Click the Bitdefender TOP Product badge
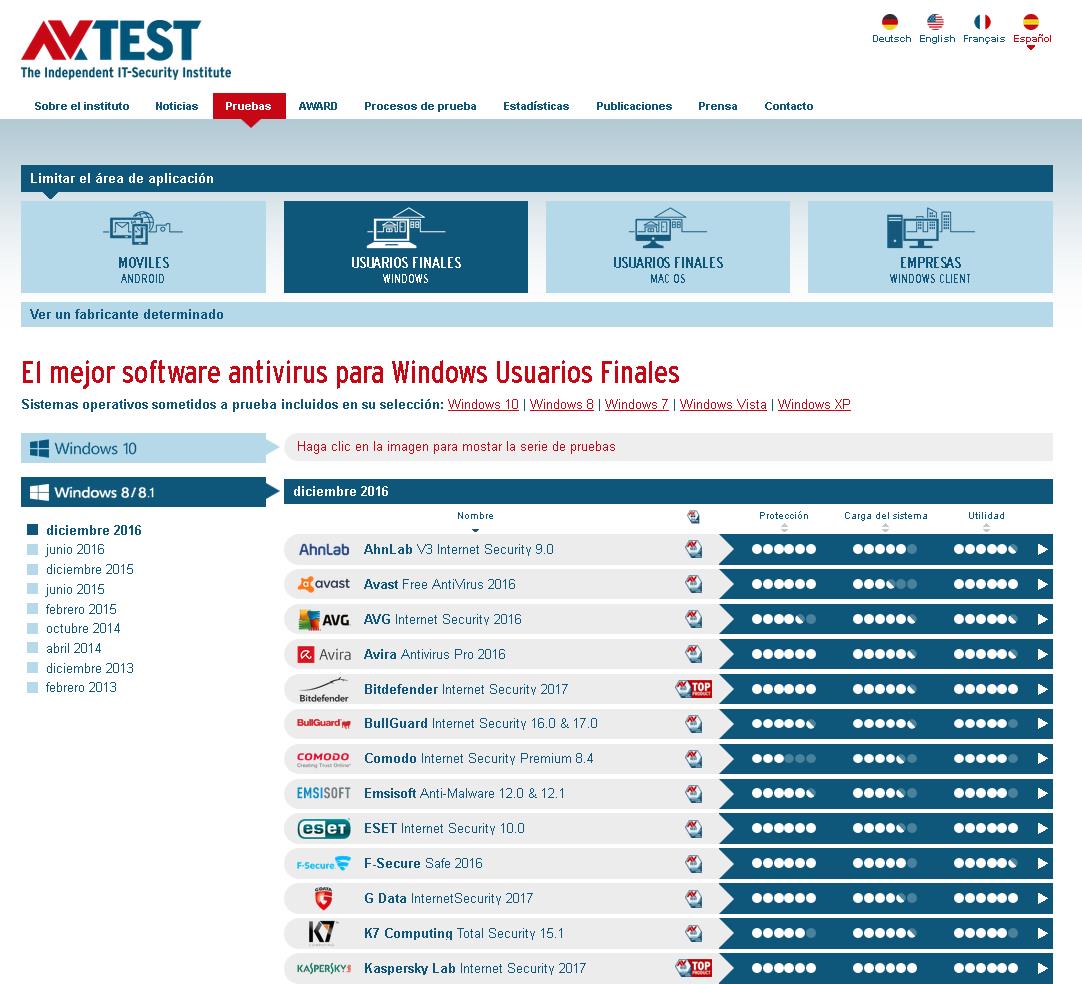Screen dimensions: 1082x984 [693, 689]
